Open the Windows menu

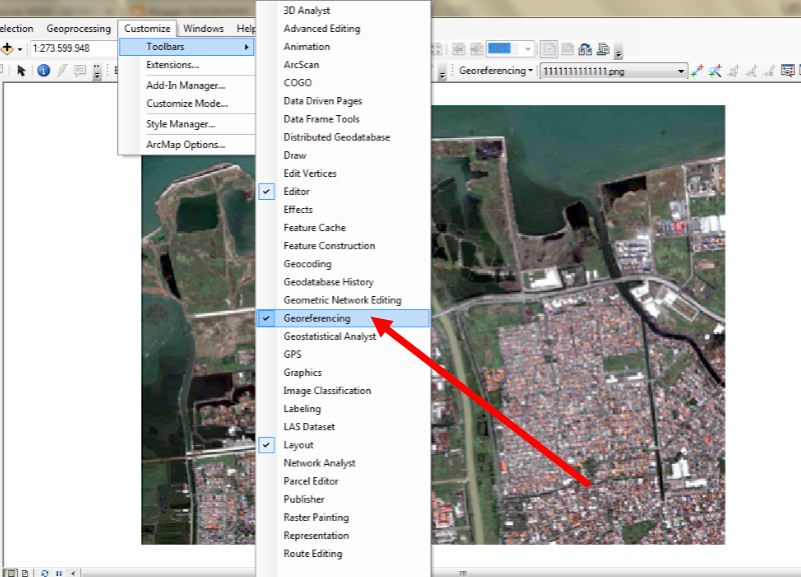click(203, 28)
